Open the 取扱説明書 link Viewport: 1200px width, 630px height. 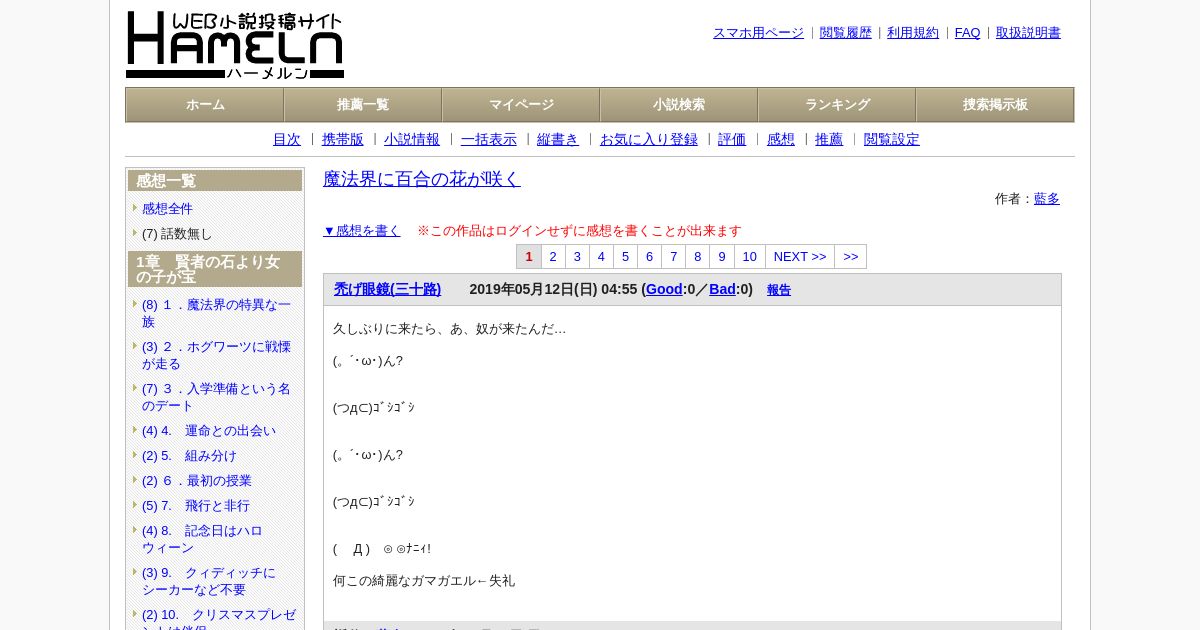pyautogui.click(x=1028, y=33)
